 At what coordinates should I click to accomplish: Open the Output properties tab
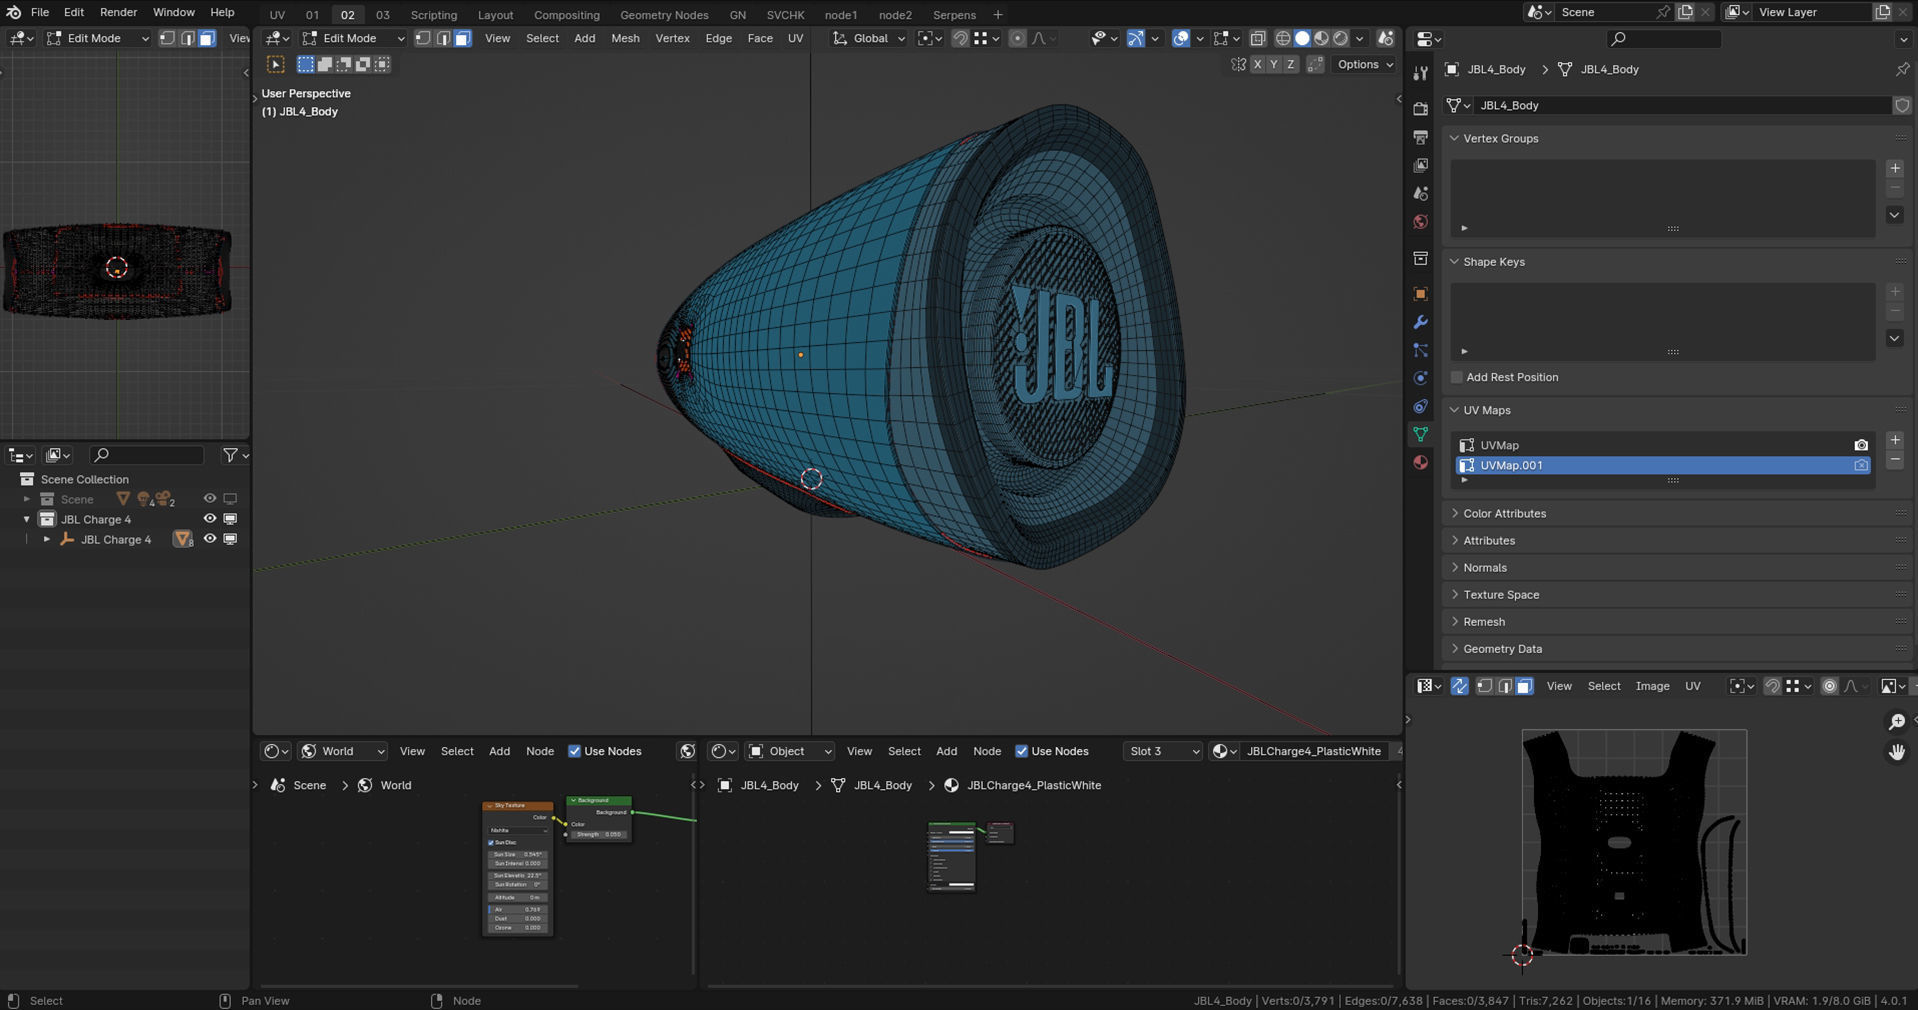1420,136
